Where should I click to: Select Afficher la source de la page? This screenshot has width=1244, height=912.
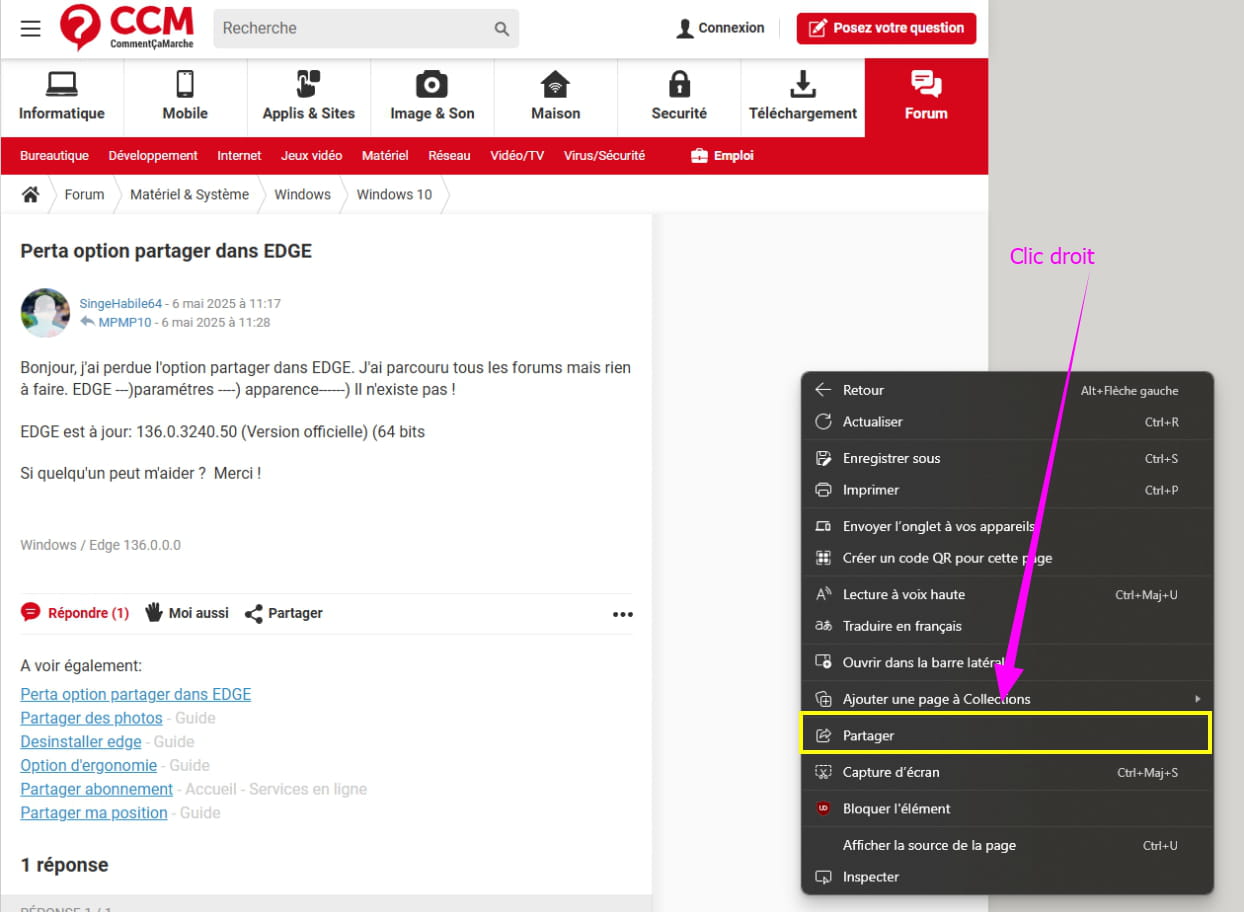1007,845
